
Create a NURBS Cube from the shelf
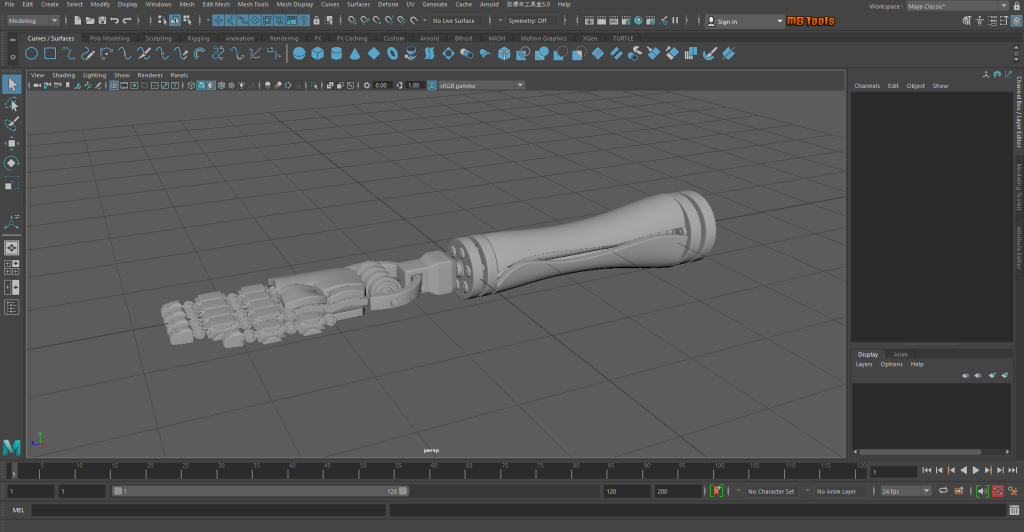pos(317,54)
